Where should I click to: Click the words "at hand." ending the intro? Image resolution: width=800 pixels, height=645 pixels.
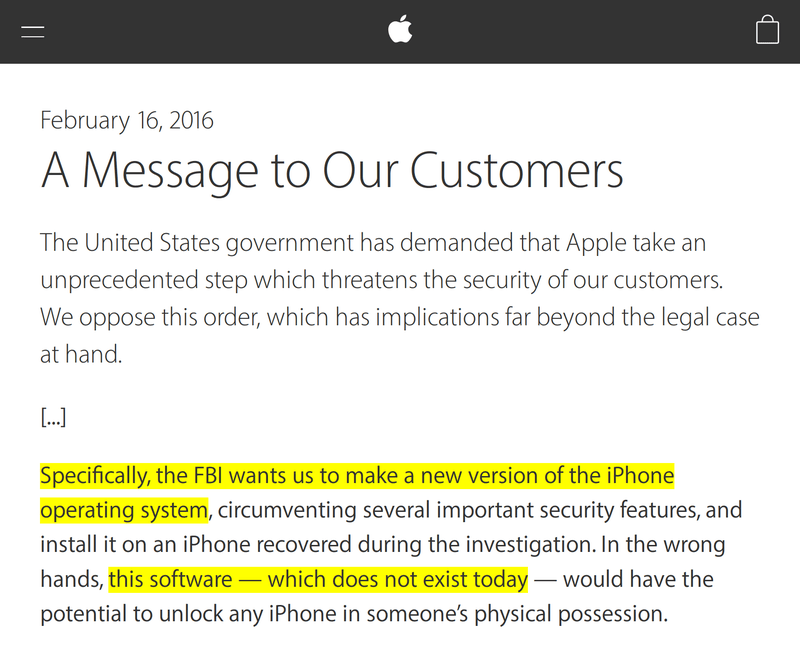point(81,354)
